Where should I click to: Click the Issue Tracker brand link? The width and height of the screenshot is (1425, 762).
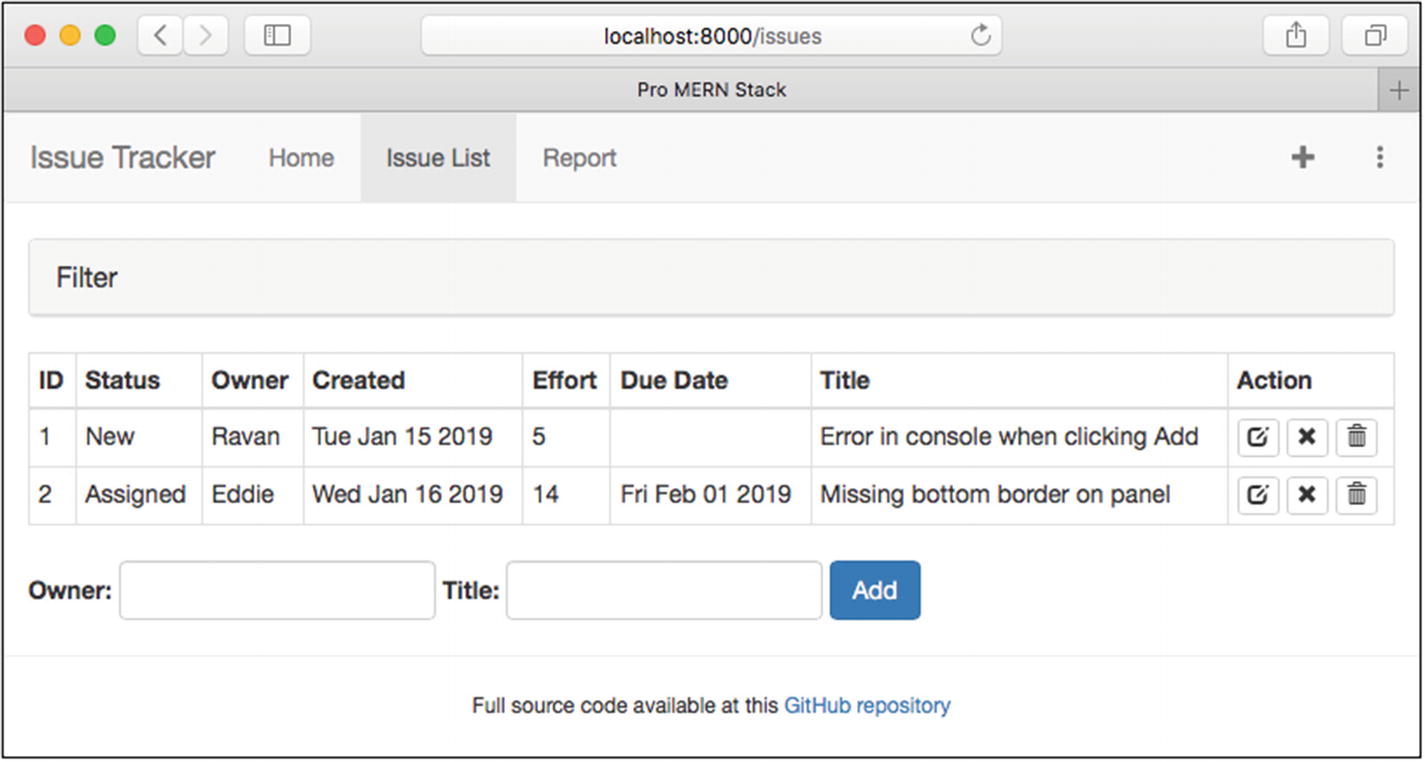122,158
